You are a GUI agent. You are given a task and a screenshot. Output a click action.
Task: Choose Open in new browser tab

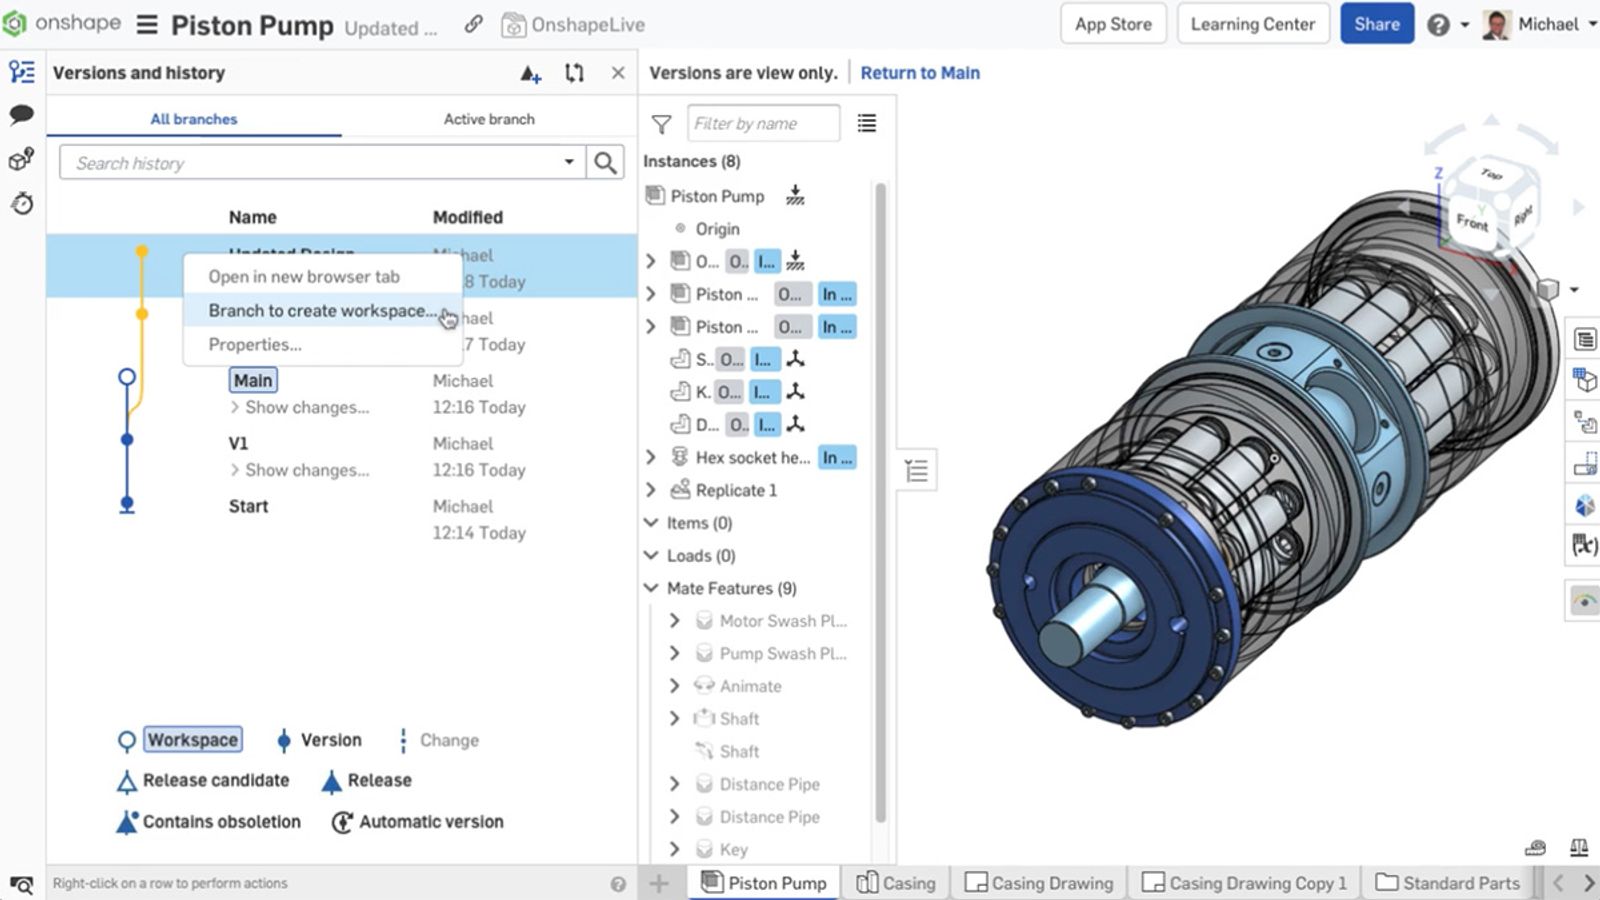tap(304, 277)
